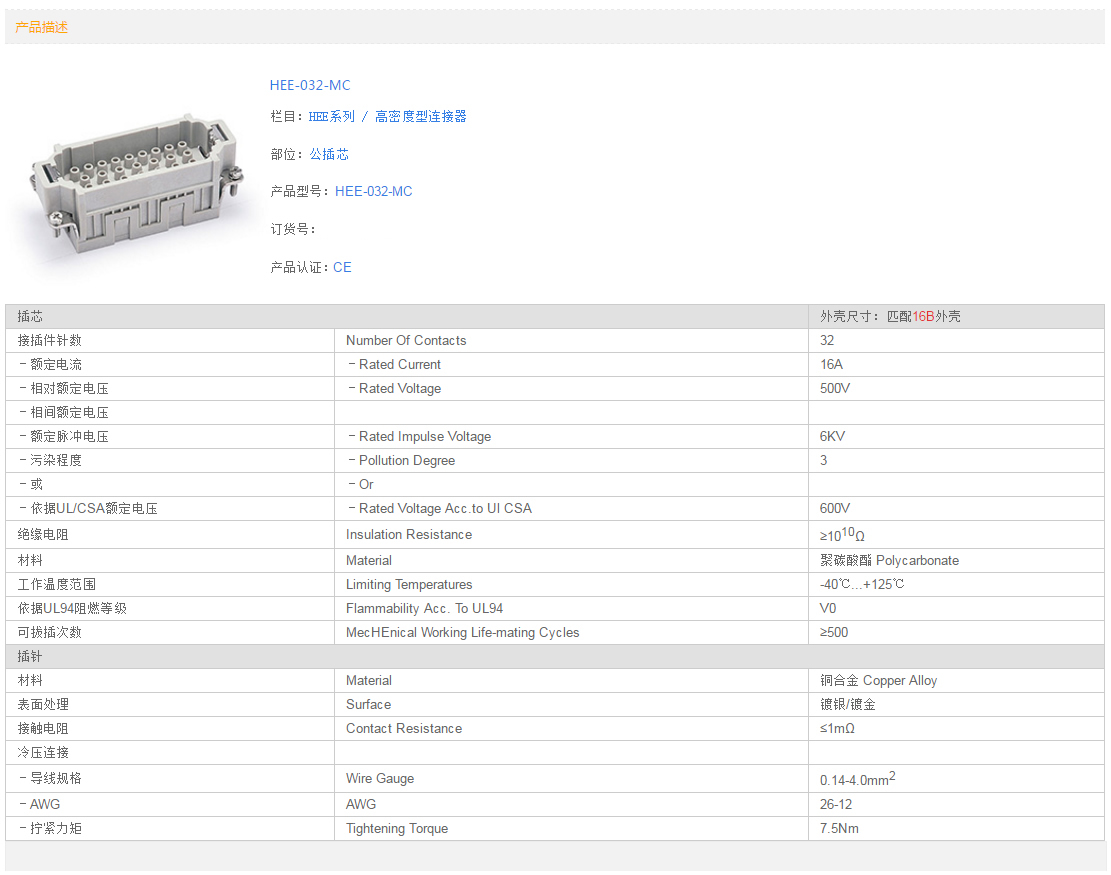Click the 聚碳酸酯 Polycarbonate value cell
The height and width of the screenshot is (875, 1111).
tap(889, 560)
